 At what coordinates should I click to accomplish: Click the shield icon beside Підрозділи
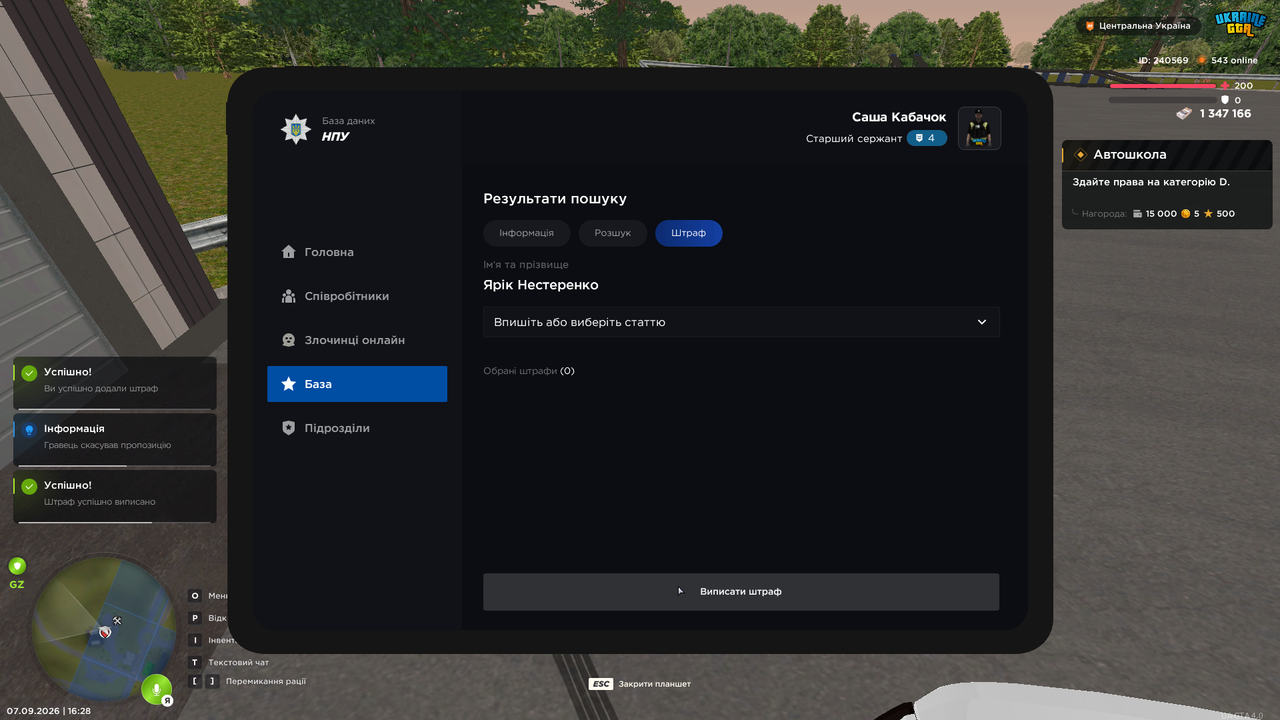click(289, 428)
